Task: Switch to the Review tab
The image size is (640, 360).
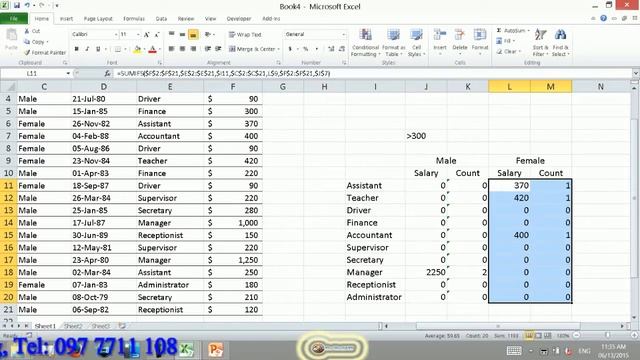Action: [x=186, y=19]
